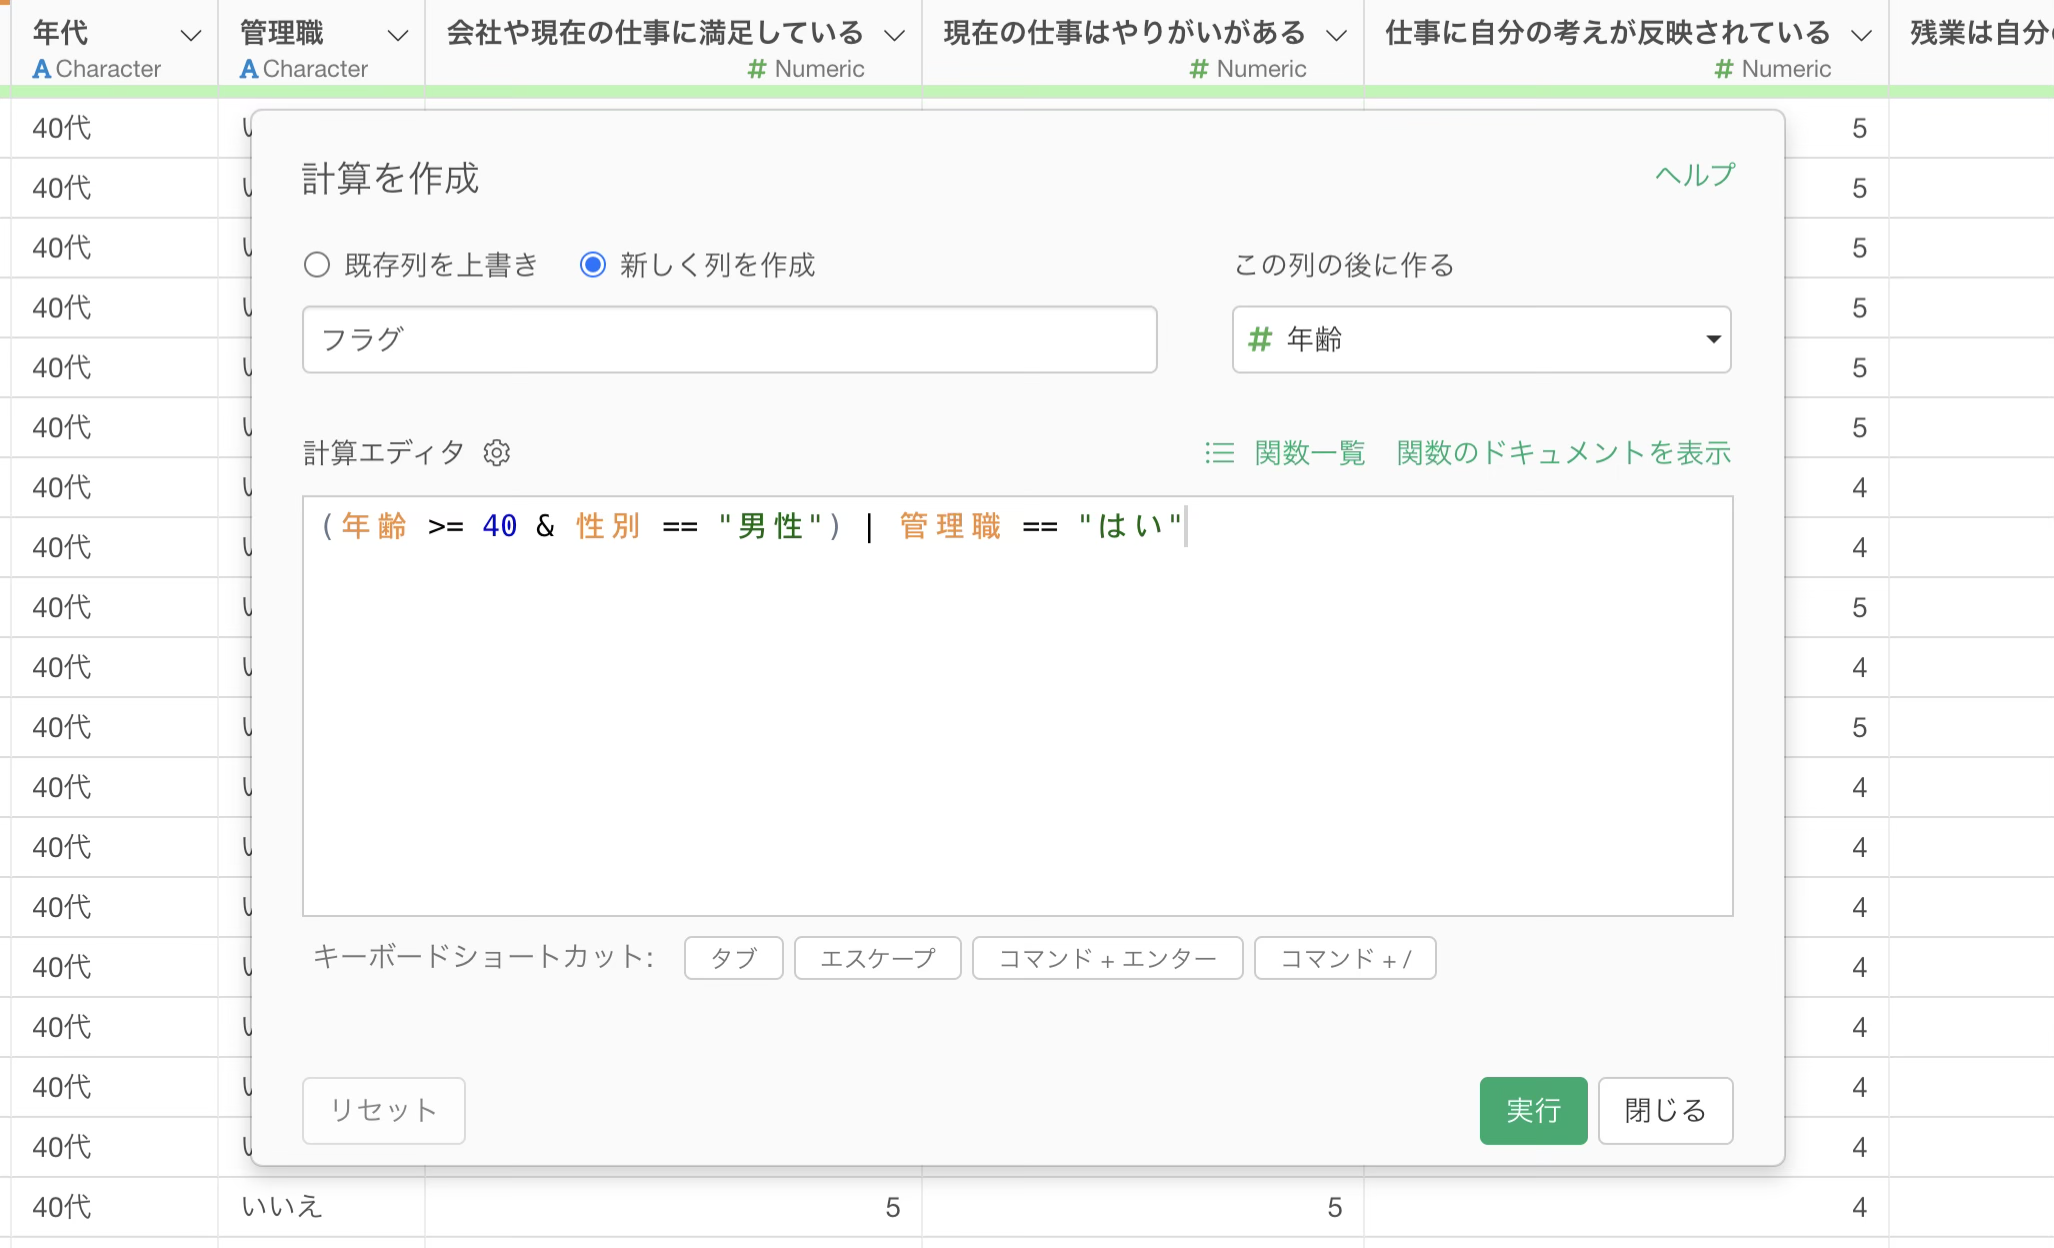Select the 既存列を上書き radio button
2054x1248 pixels.
point(317,265)
